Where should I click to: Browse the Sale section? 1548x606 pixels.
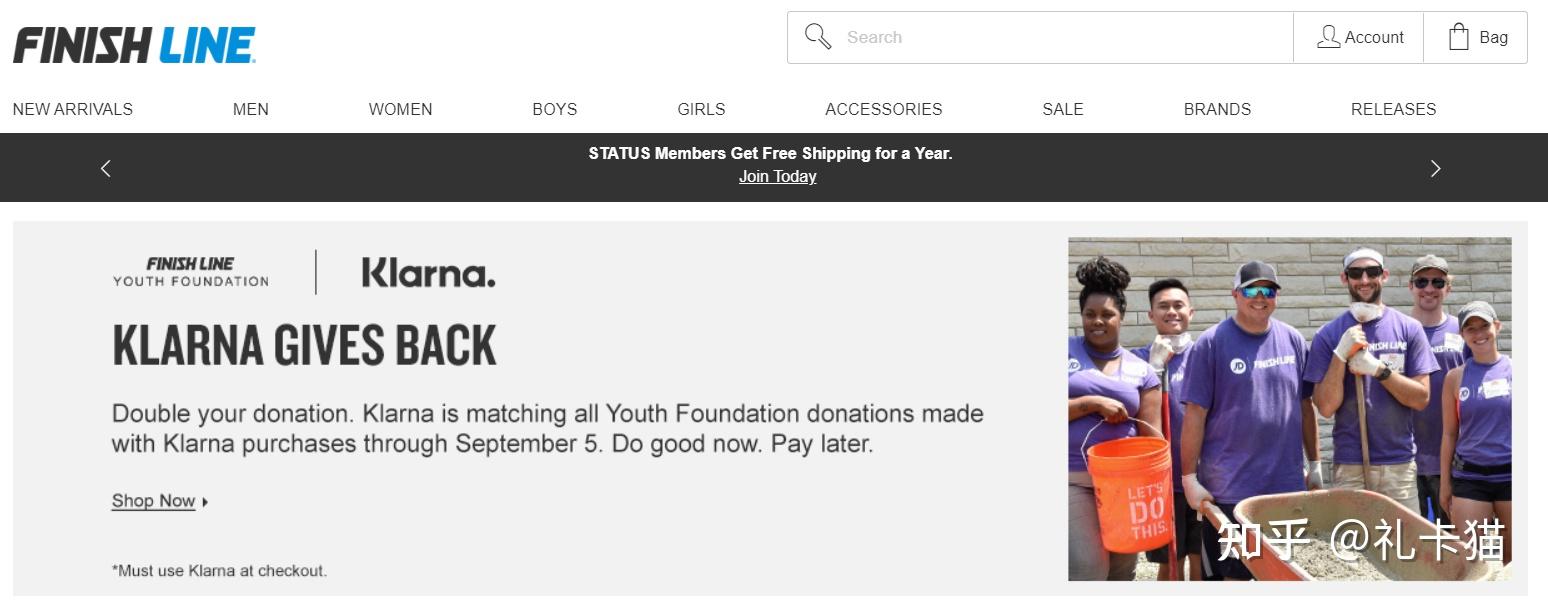(x=1062, y=109)
